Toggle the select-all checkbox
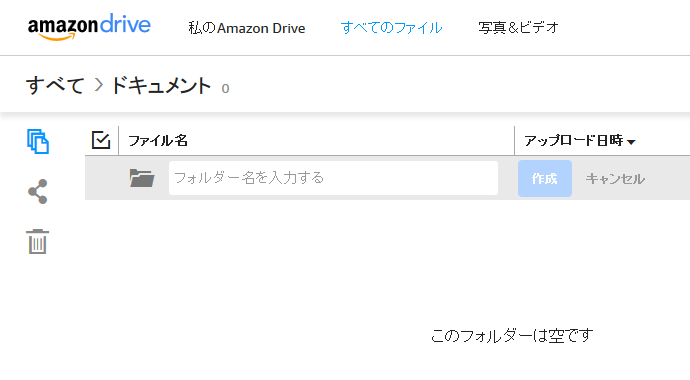The image size is (690, 380). coord(101,140)
